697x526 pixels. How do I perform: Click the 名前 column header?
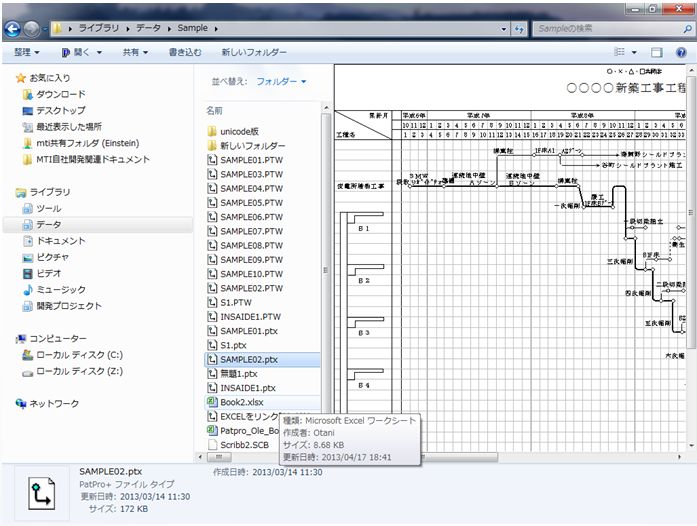pyautogui.click(x=214, y=110)
